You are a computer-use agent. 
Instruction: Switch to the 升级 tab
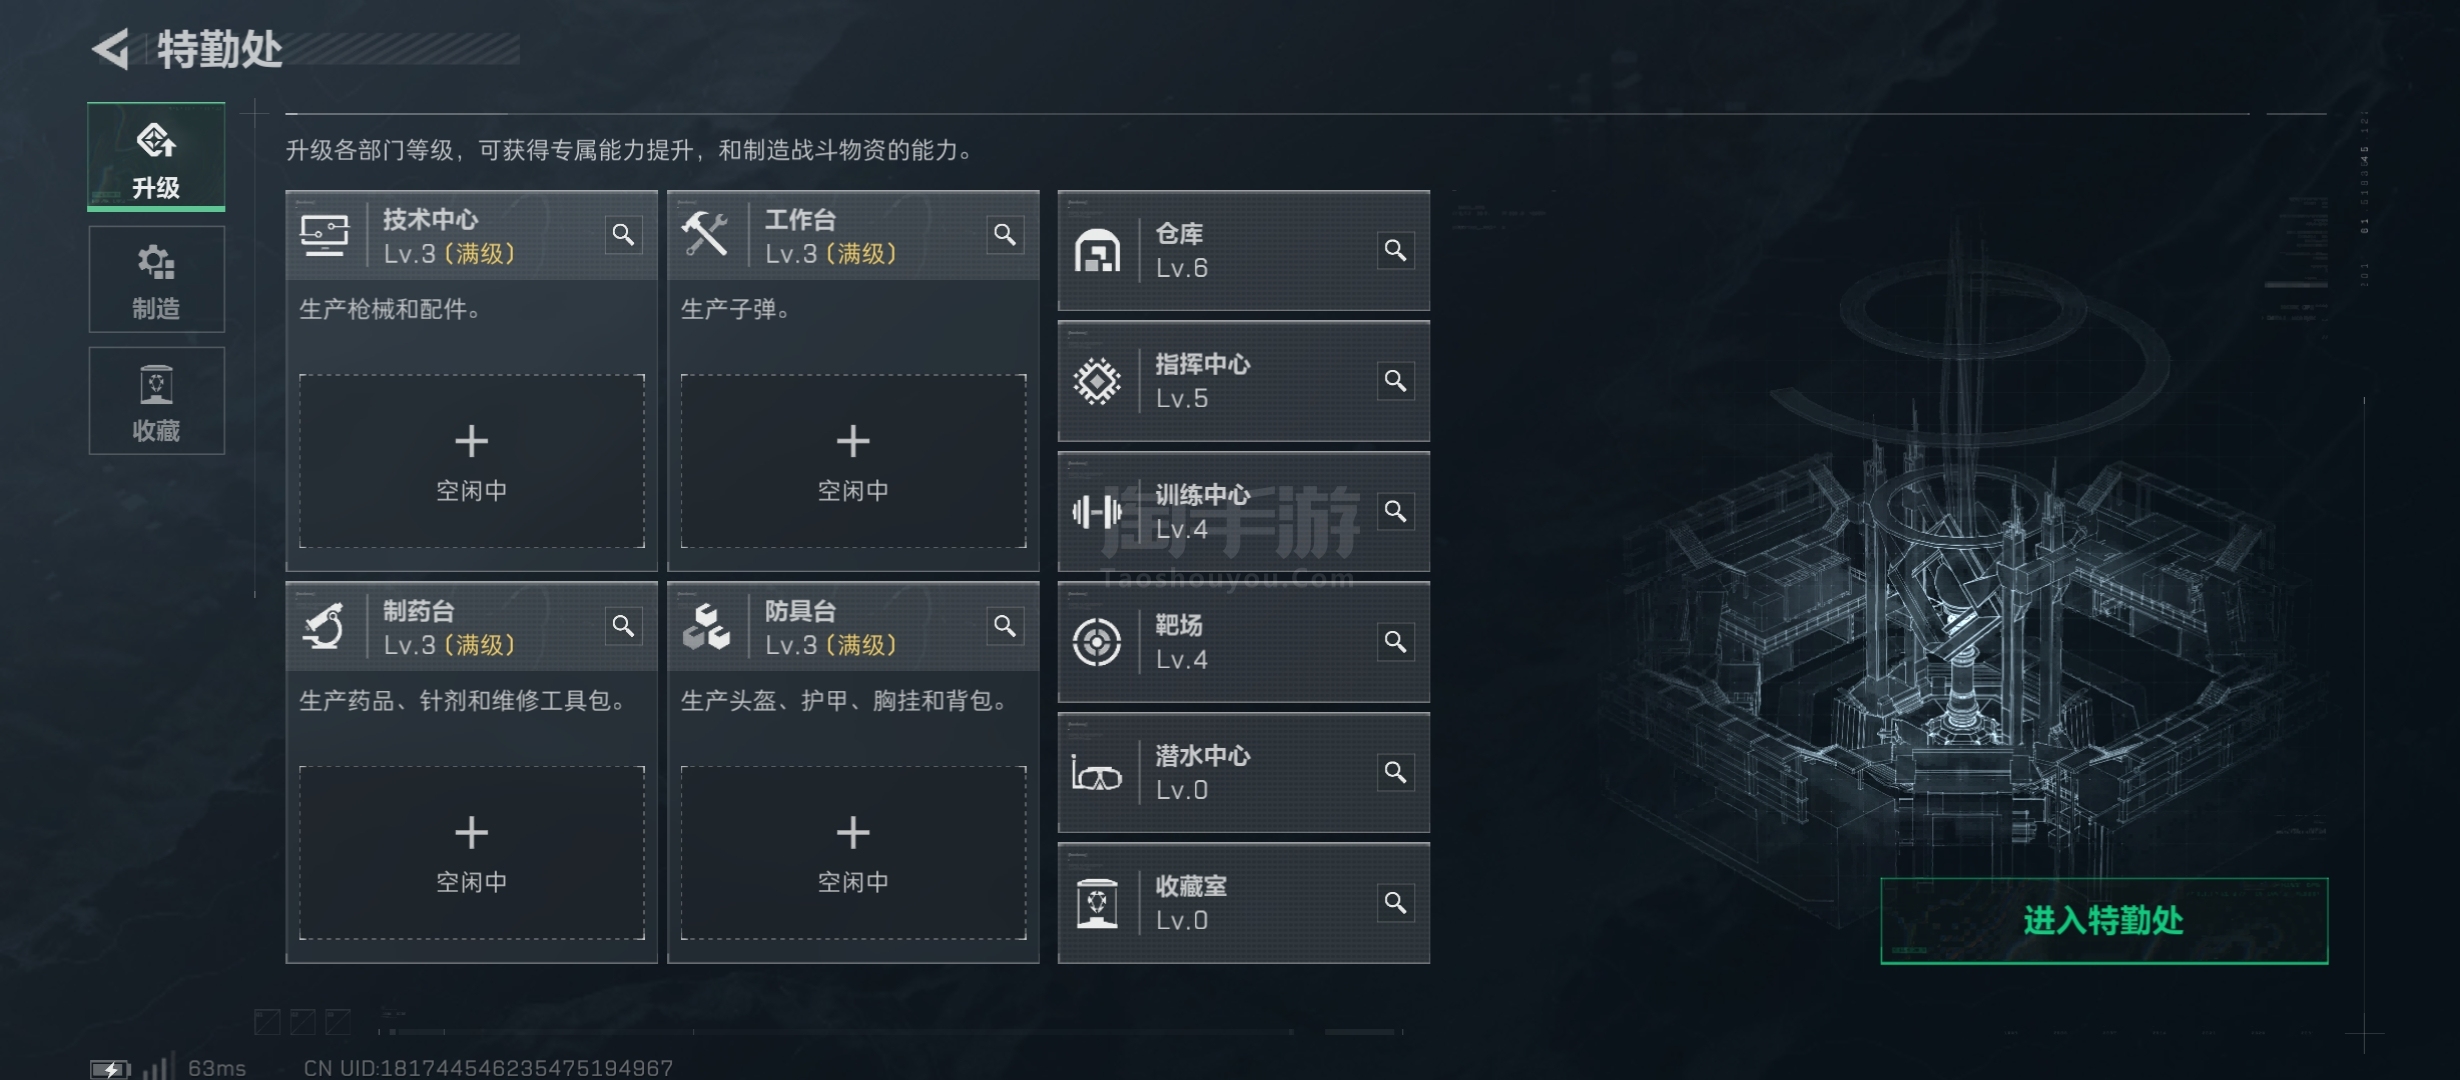click(x=156, y=157)
